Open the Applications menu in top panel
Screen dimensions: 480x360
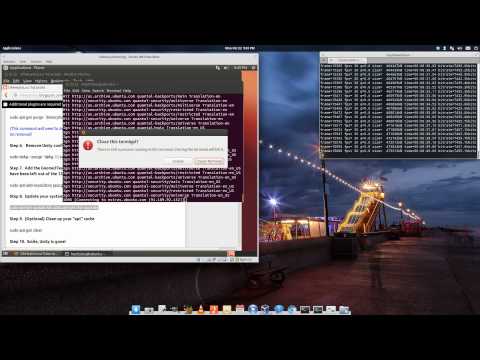(12, 48)
